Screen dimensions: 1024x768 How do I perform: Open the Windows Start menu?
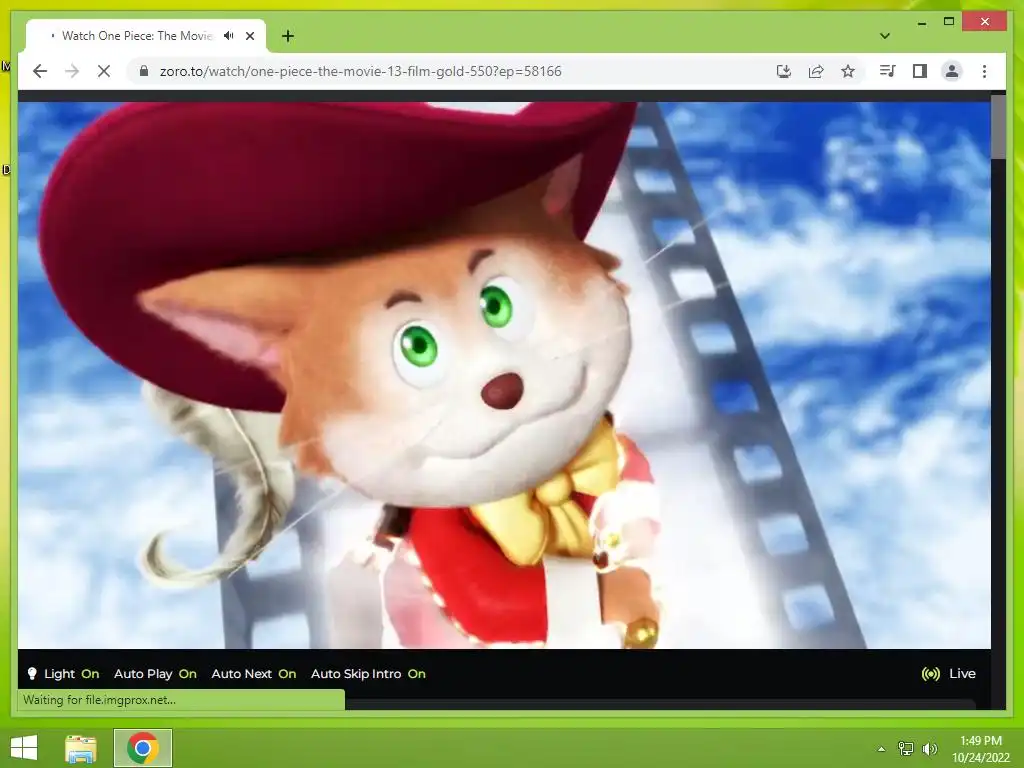[x=24, y=748]
